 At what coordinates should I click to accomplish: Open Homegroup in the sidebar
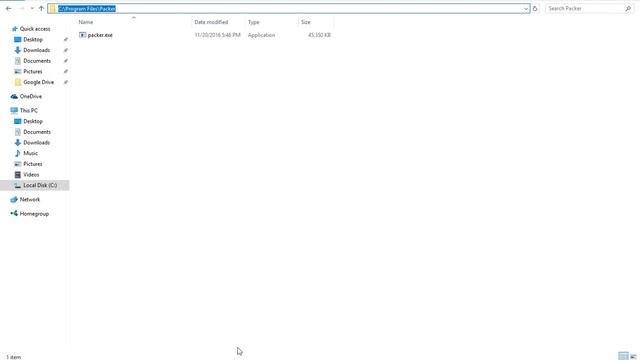[34, 214]
